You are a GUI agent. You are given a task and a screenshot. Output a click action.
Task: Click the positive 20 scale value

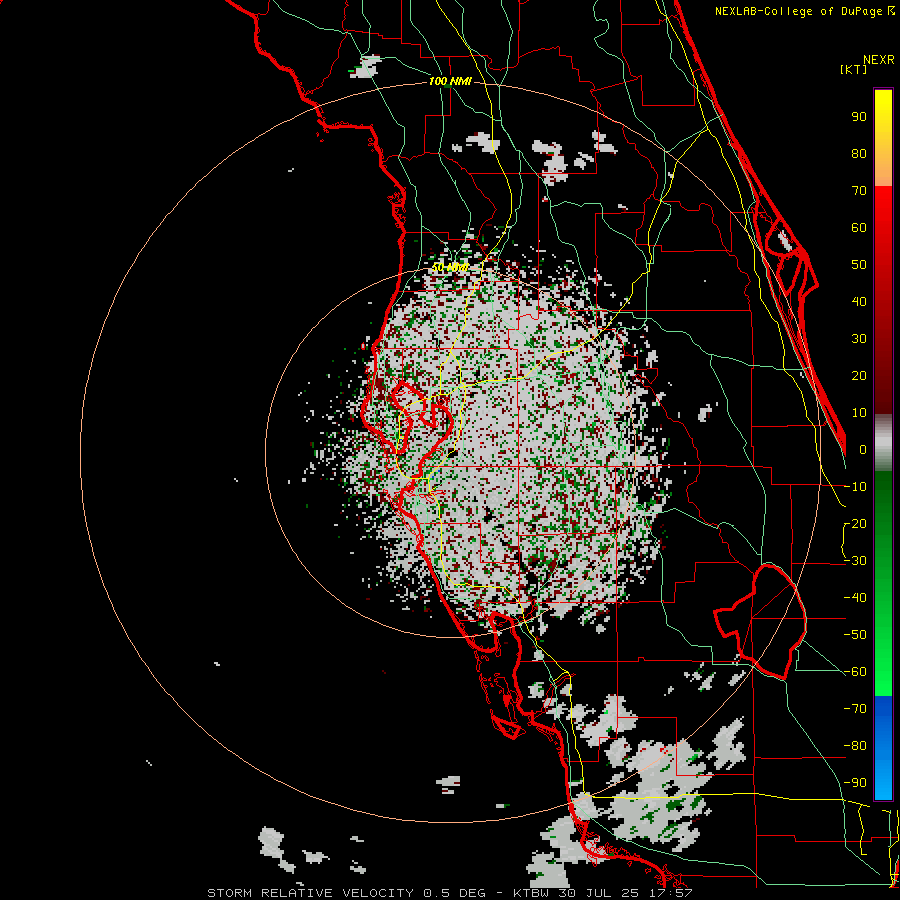pyautogui.click(x=859, y=376)
